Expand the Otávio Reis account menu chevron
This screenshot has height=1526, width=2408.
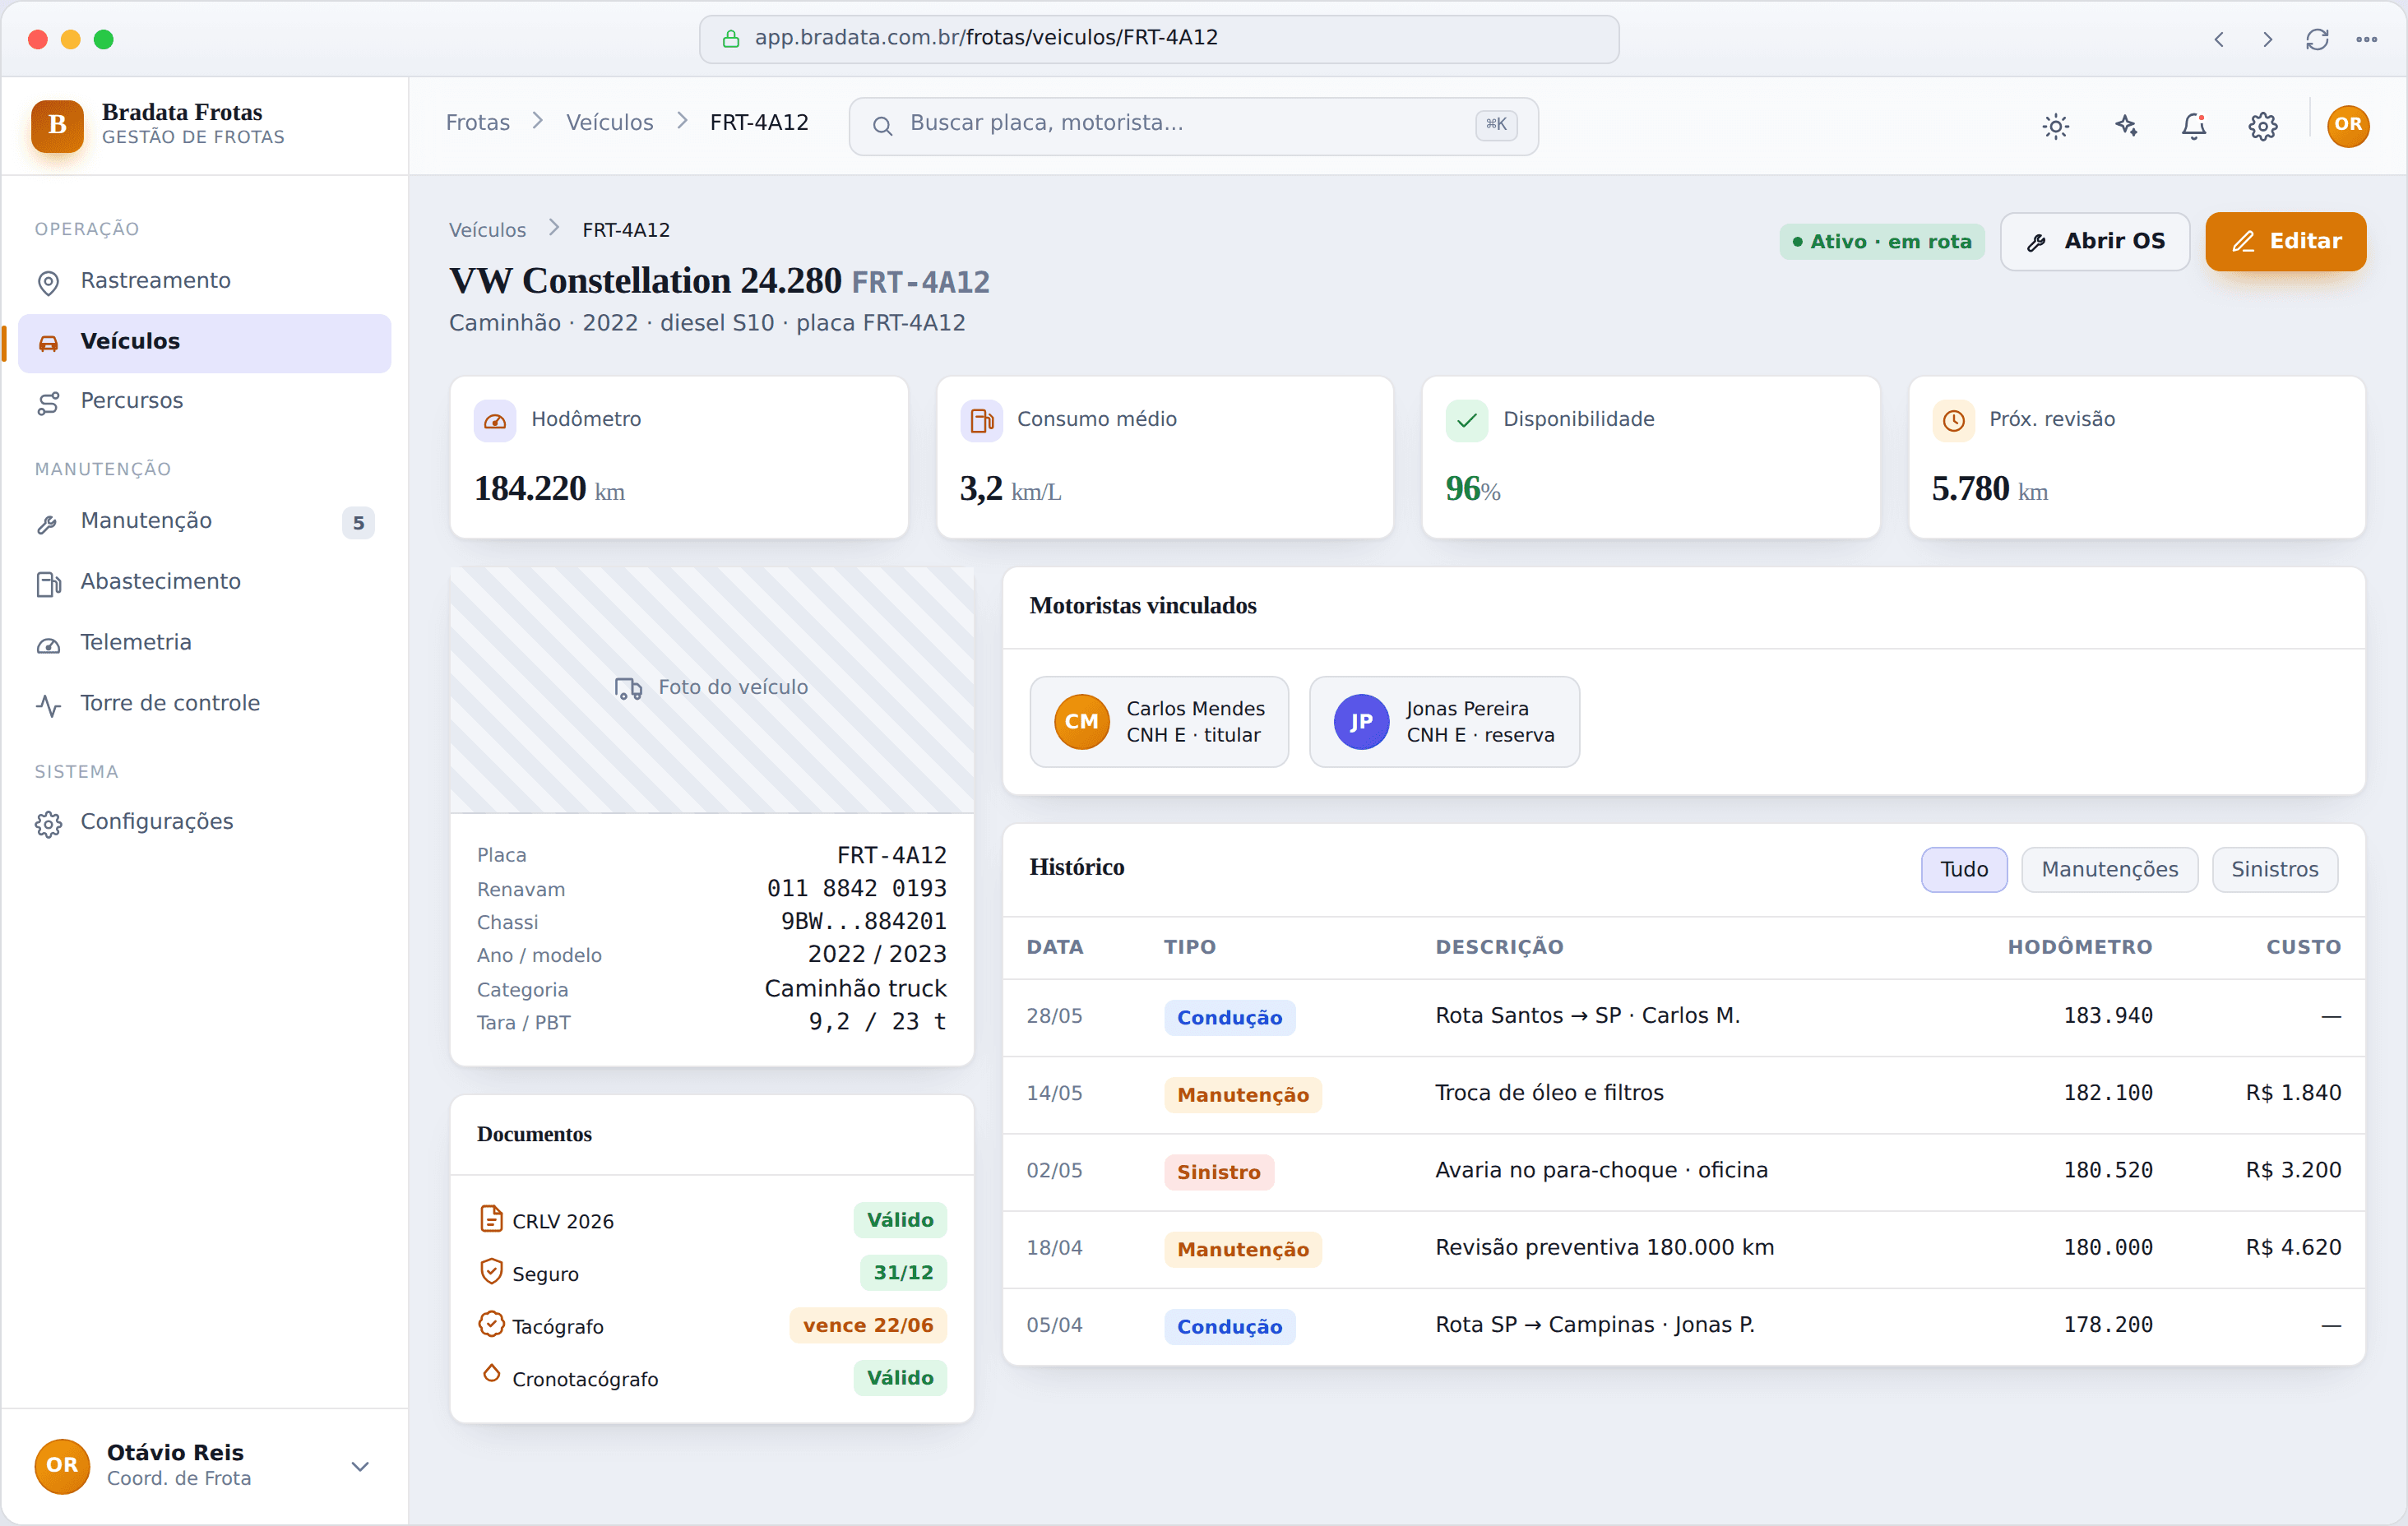[360, 1466]
